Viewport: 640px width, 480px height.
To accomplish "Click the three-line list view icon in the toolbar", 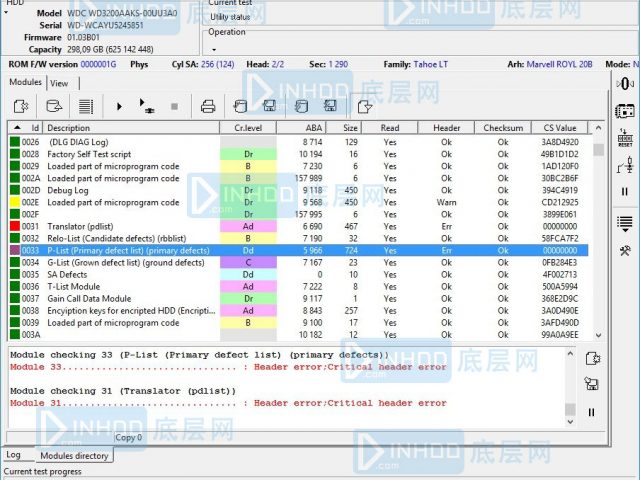I will click(86, 106).
